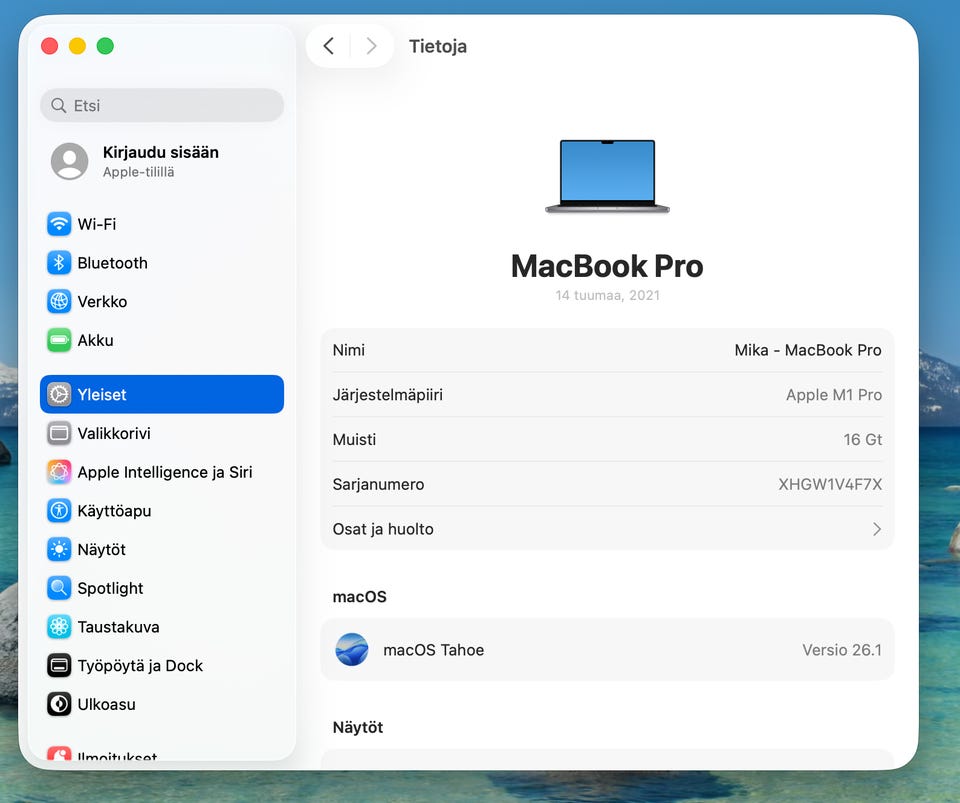Click the search magnifier in Etsi field
Image resolution: width=960 pixels, height=803 pixels.
point(58,105)
